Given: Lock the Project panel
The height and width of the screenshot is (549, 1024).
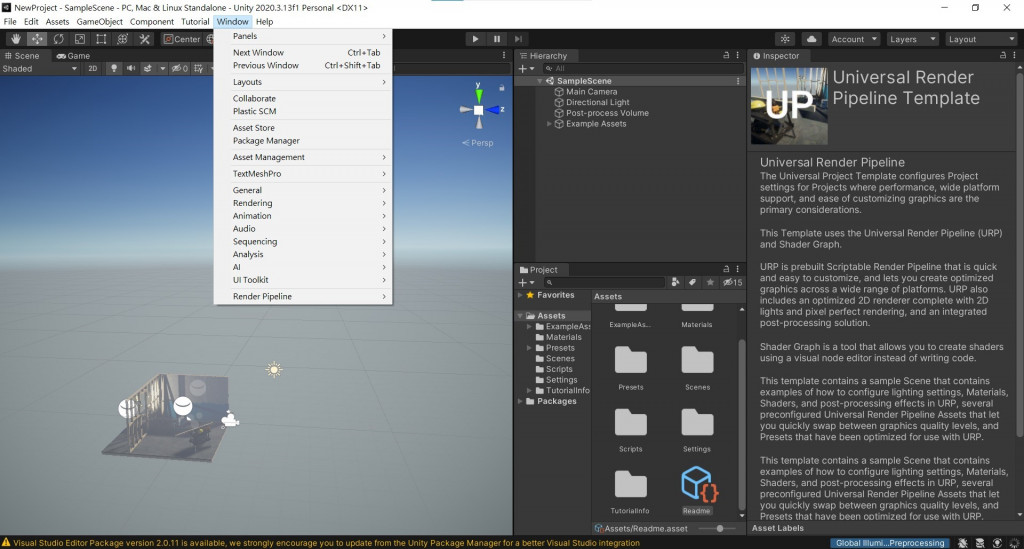Looking at the screenshot, I should coord(726,269).
